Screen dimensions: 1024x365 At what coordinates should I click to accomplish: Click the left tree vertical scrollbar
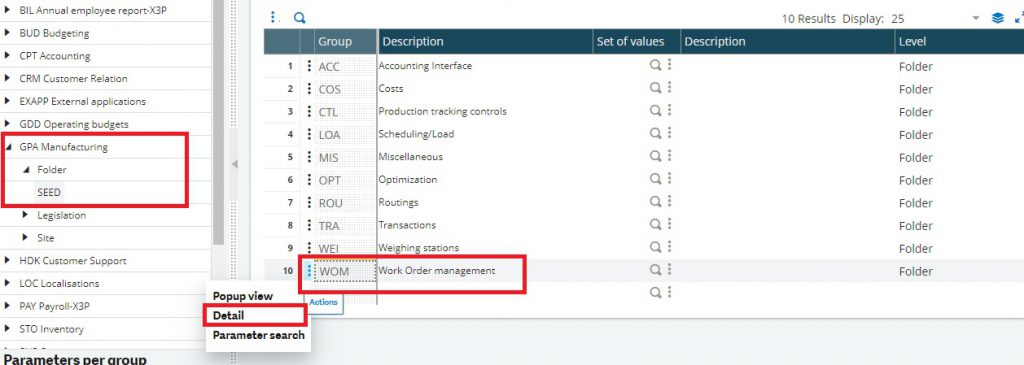218,122
